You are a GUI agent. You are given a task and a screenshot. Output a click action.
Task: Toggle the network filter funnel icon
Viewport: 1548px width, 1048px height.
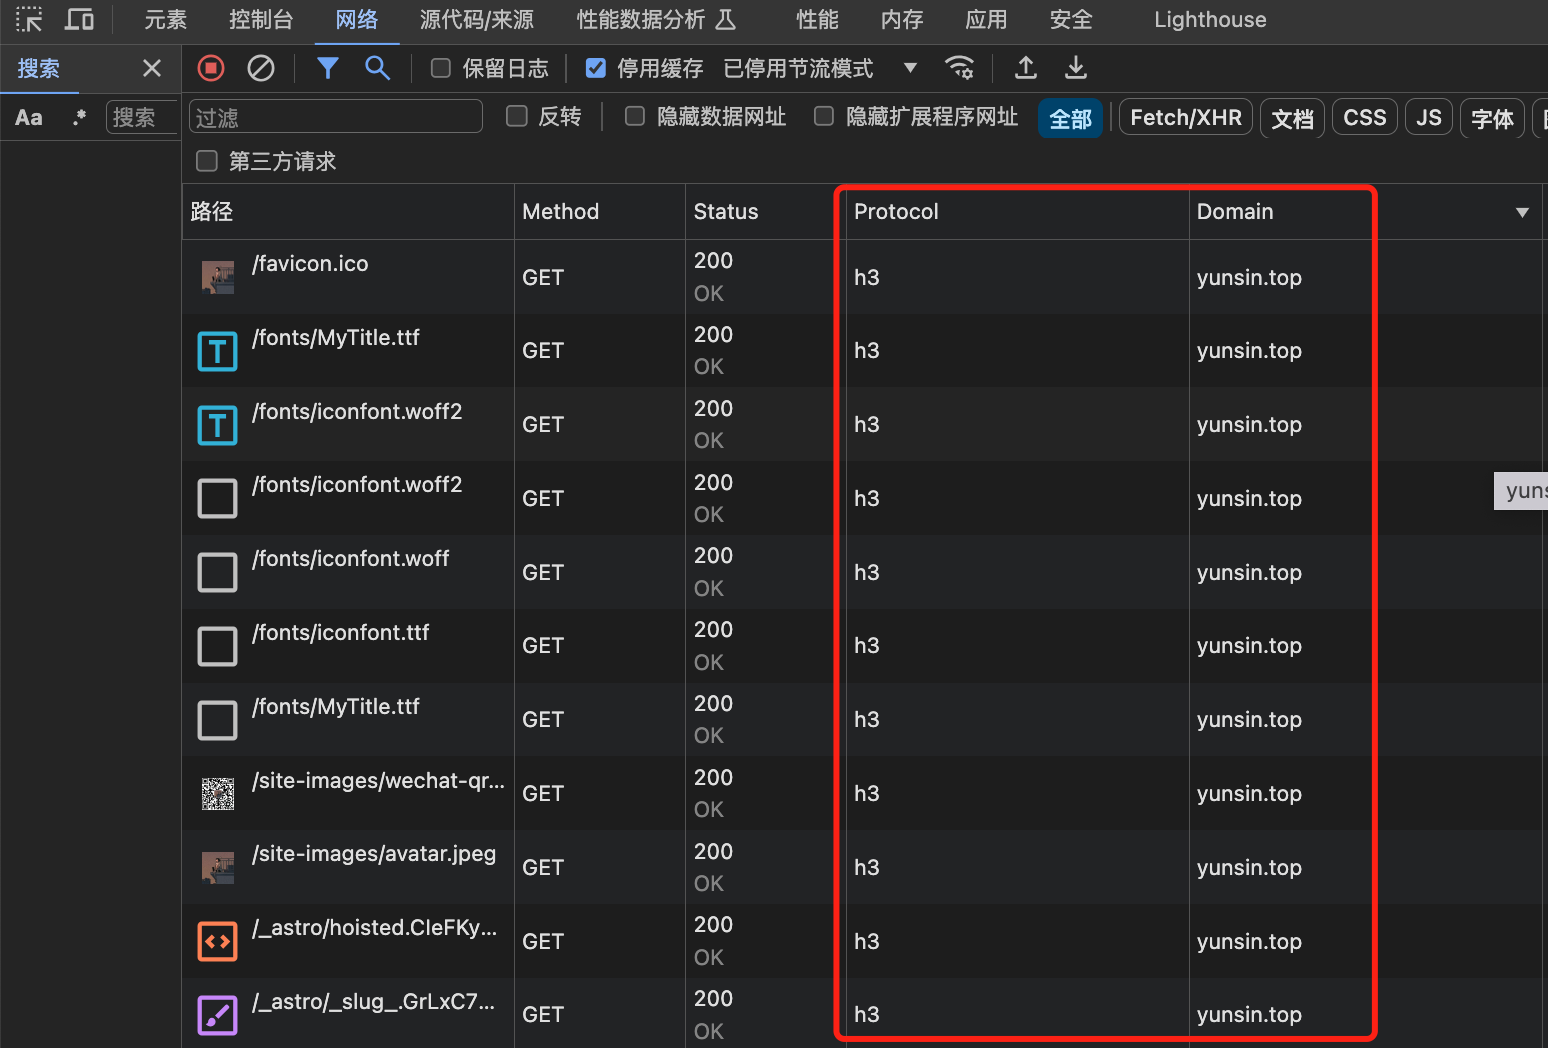tap(328, 68)
